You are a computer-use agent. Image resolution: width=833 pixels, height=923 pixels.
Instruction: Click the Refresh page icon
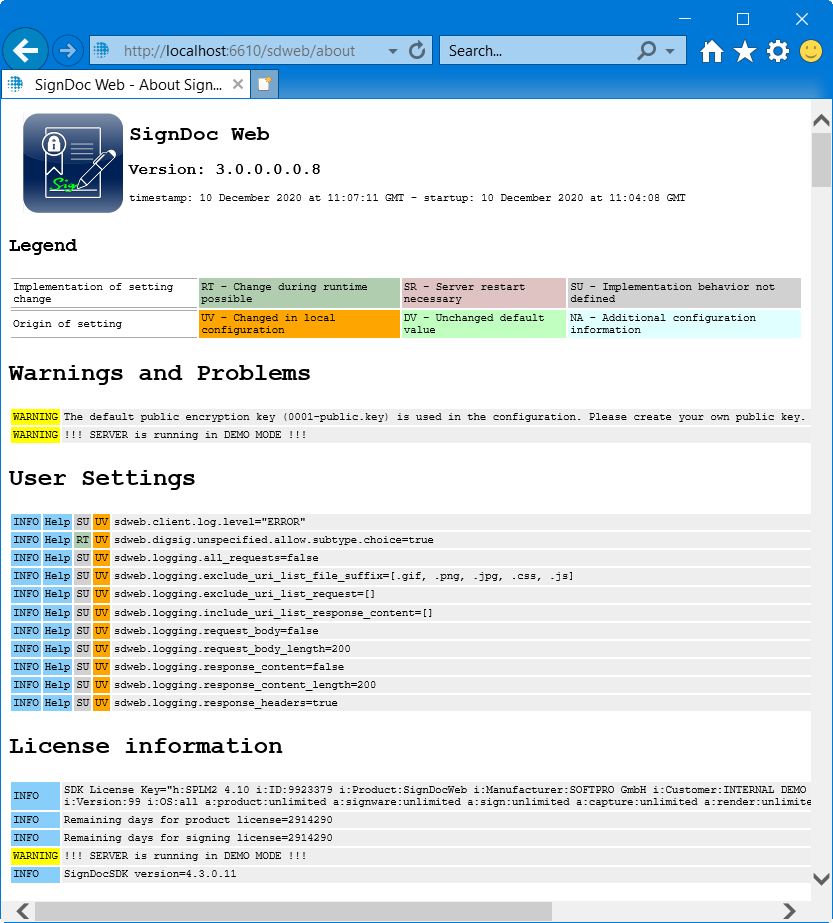(x=418, y=50)
